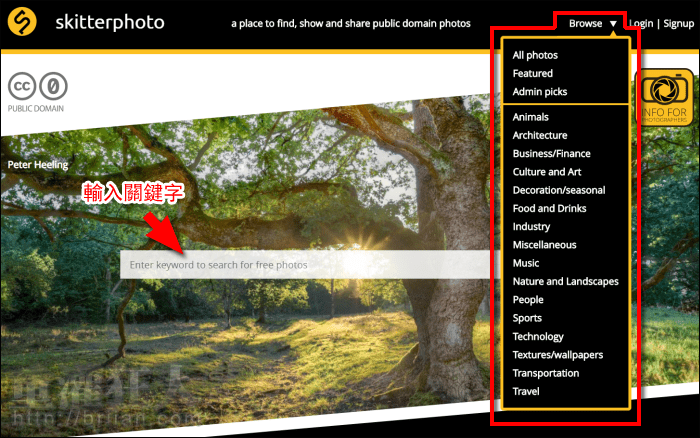700x438 pixels.
Task: Open the Travel category
Action: [x=525, y=391]
